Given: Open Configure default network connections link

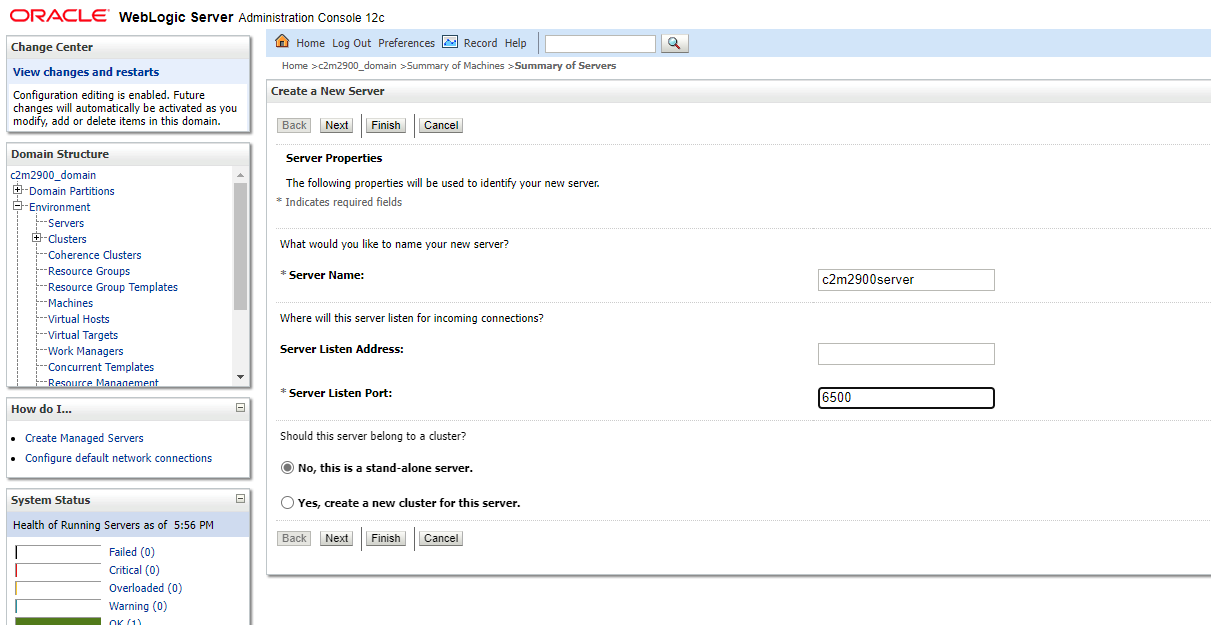Looking at the screenshot, I should [118, 458].
